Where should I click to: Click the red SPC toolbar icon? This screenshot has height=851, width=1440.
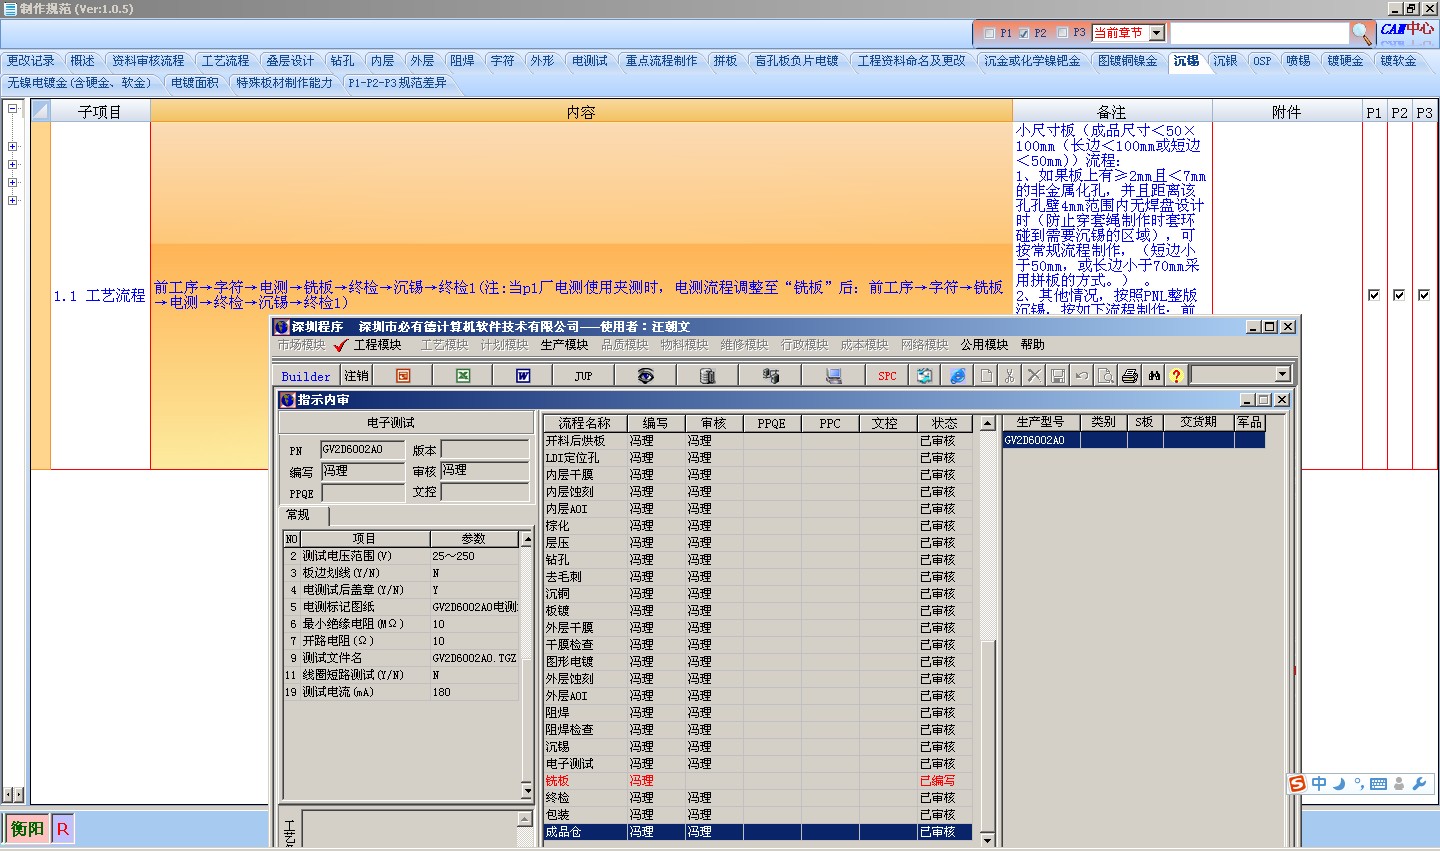[x=887, y=376]
